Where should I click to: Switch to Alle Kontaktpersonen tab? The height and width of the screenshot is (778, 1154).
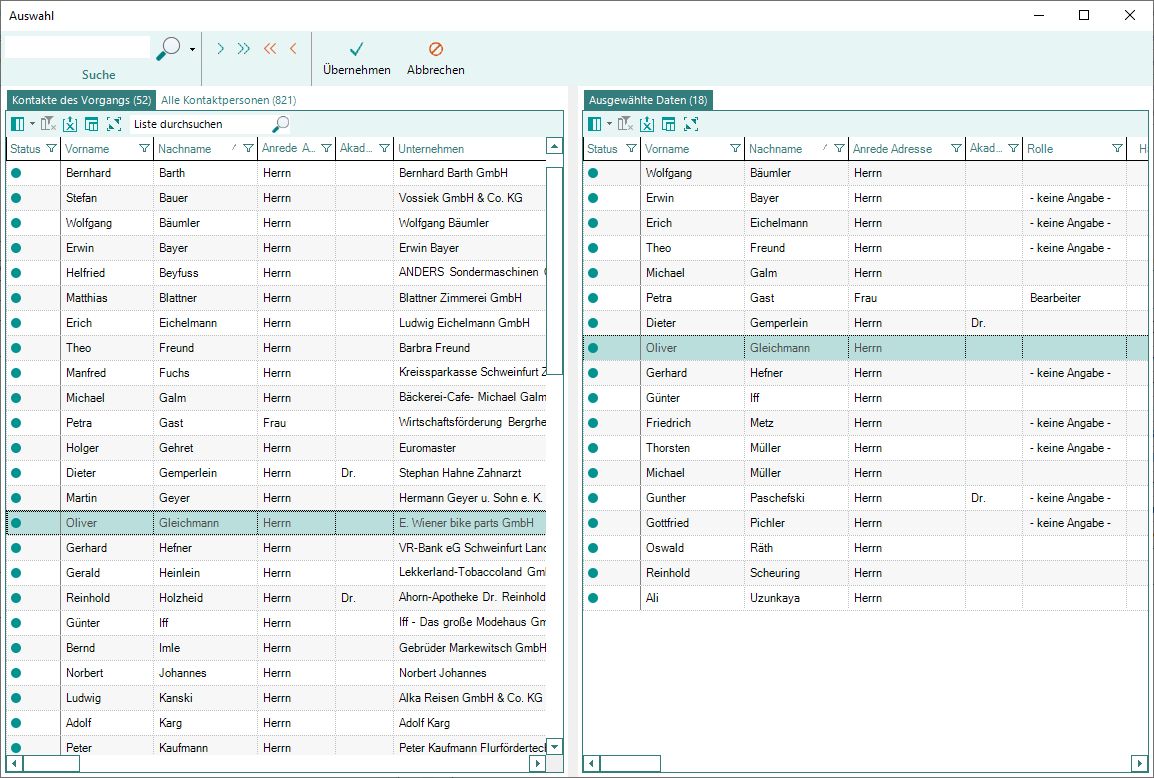(228, 100)
